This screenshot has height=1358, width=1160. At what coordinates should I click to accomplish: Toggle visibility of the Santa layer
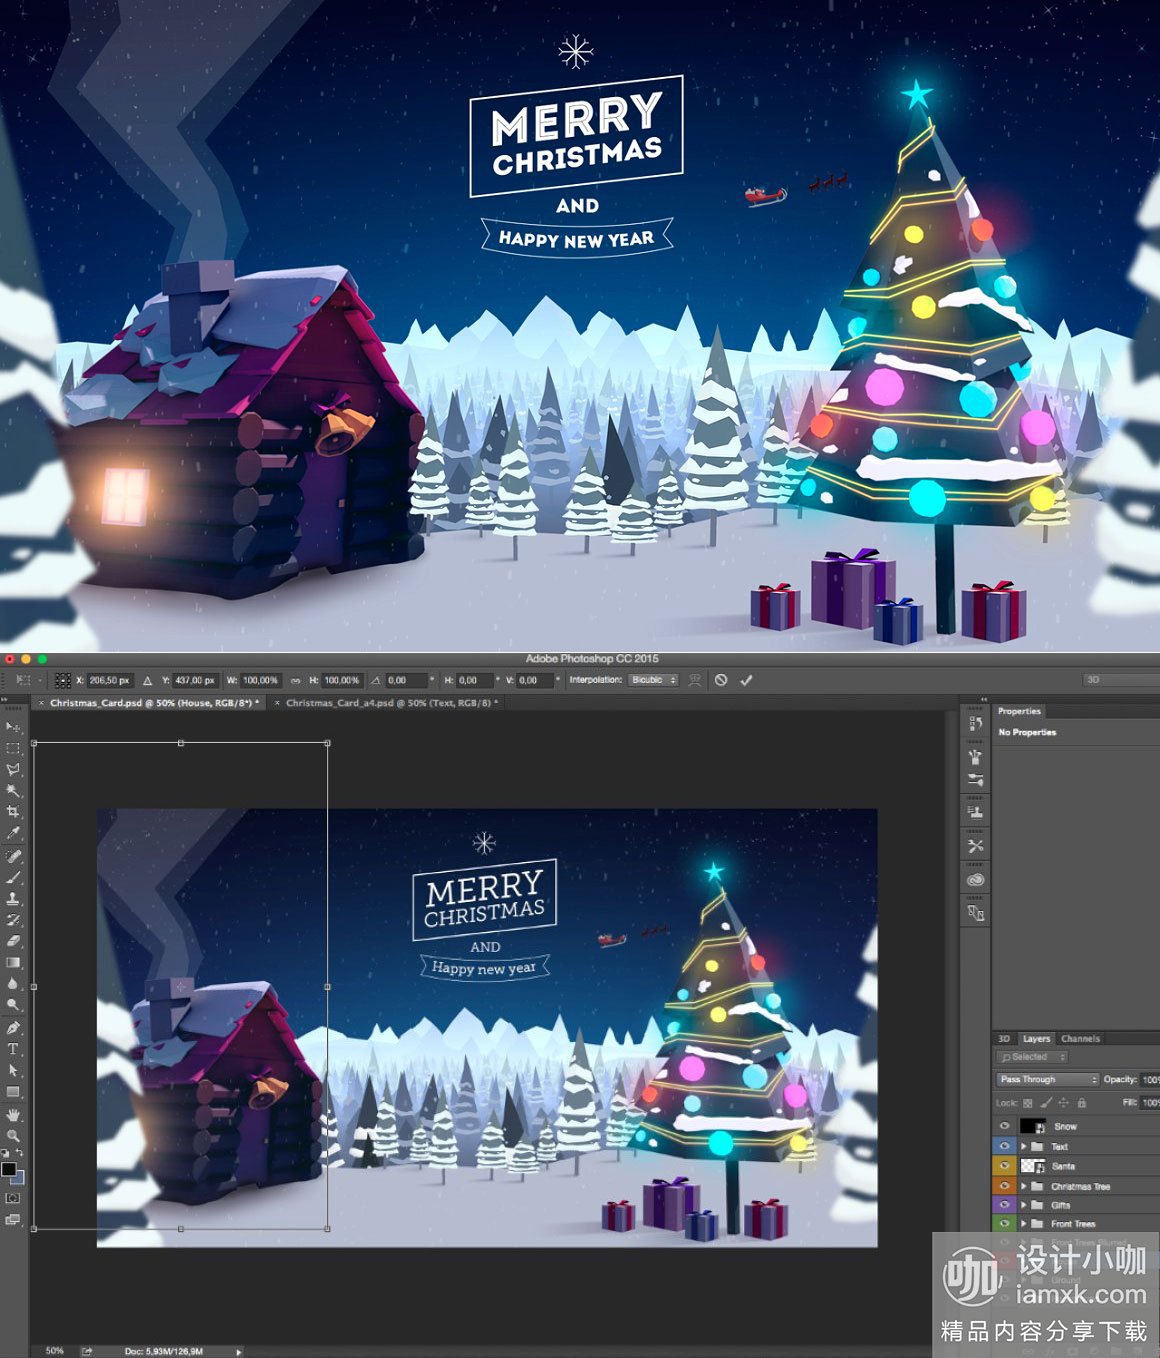point(1004,1166)
